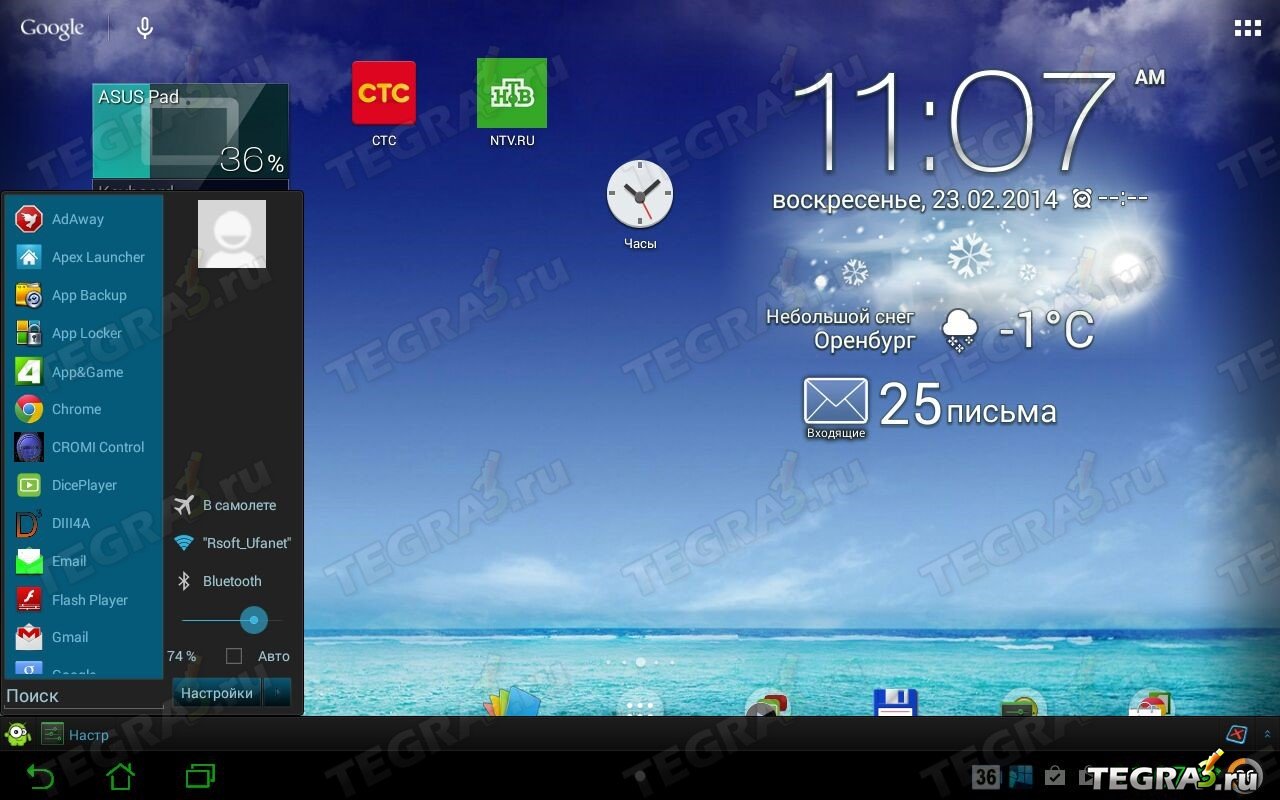
Task: Toggle Bluetooth in the start menu
Action: pos(220,581)
